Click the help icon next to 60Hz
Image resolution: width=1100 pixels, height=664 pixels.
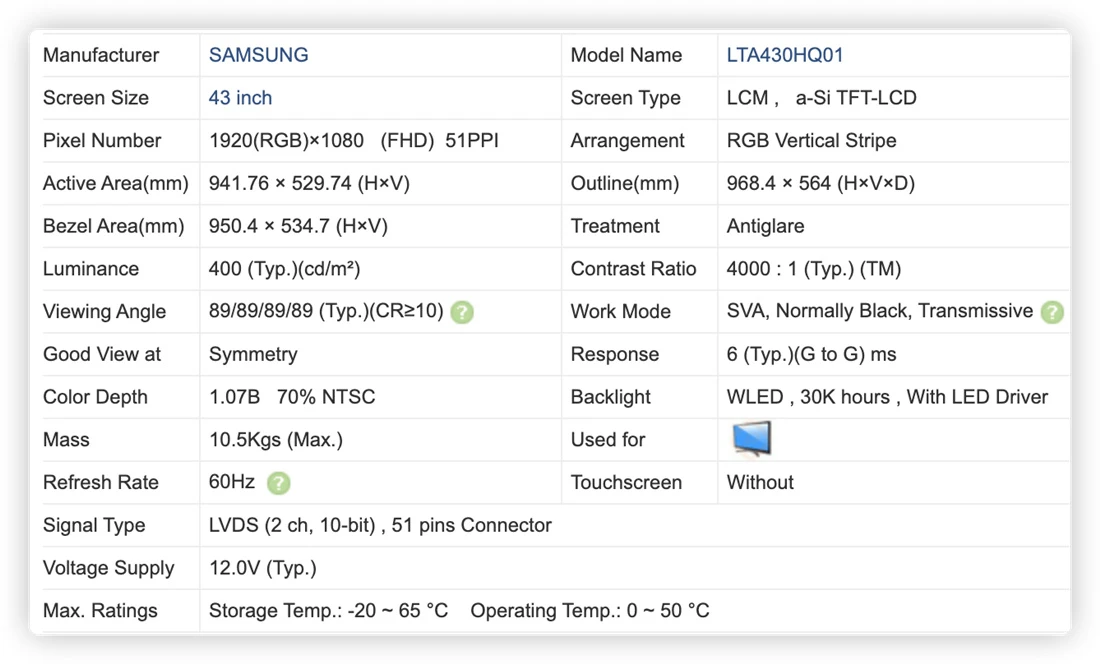(279, 483)
